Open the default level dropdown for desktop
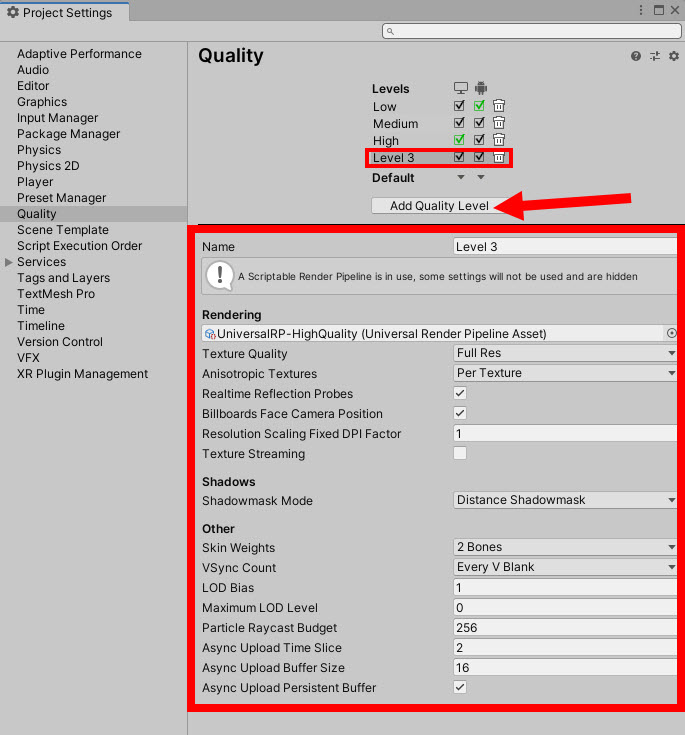685x735 pixels. 461,177
